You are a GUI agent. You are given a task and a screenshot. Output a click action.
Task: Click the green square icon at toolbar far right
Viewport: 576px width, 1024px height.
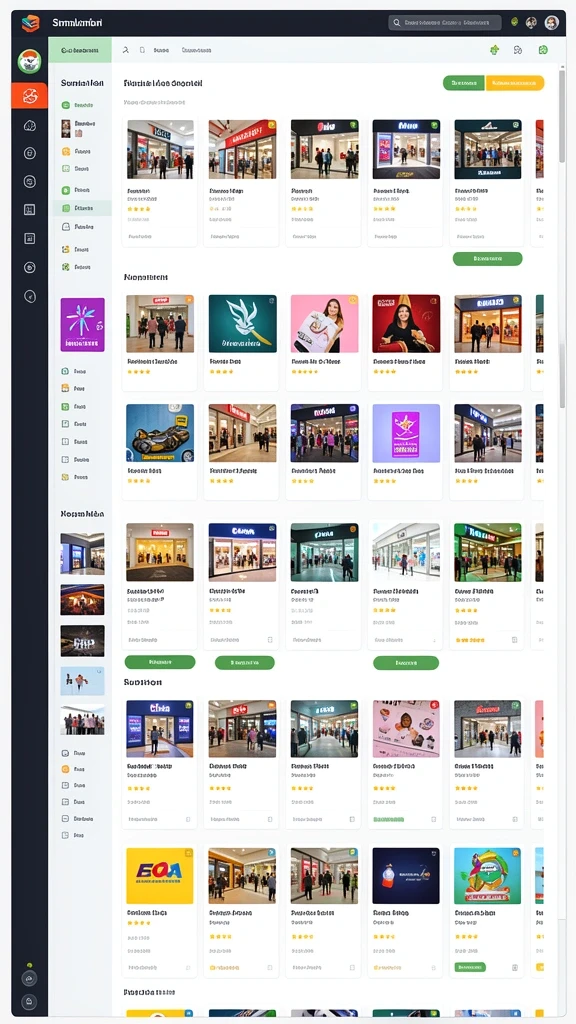click(543, 50)
